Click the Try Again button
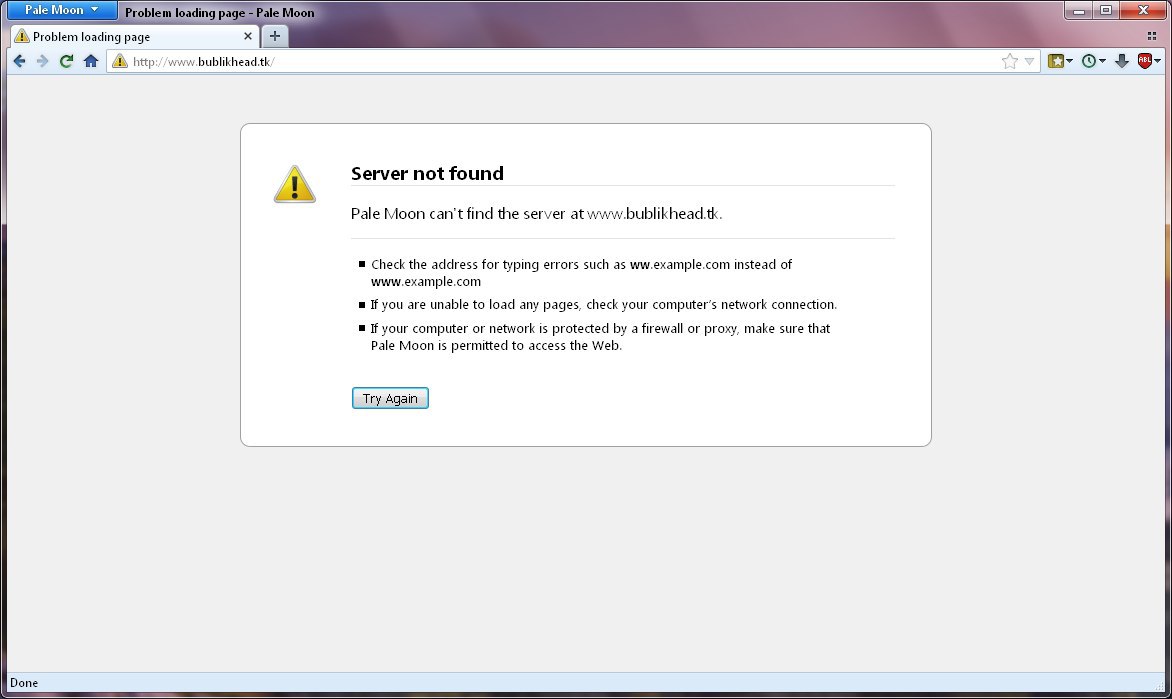 [390, 398]
